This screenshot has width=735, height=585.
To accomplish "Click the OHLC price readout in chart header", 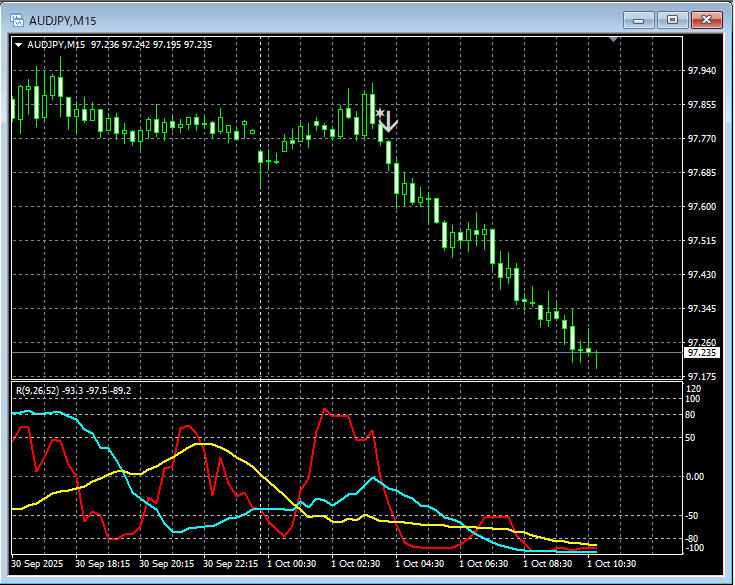I will 151,44.
